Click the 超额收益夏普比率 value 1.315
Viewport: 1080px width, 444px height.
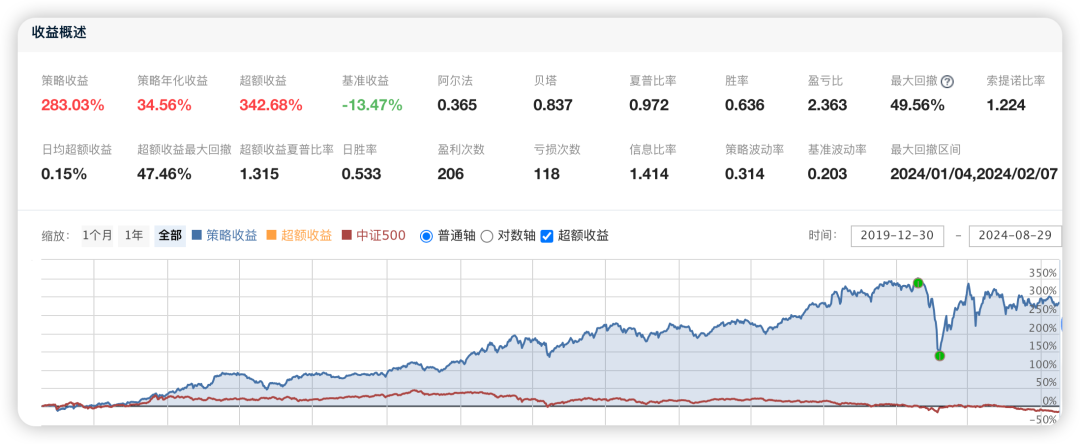(259, 174)
